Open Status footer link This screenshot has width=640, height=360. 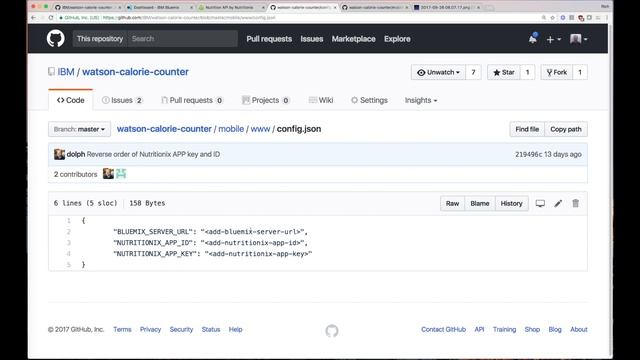coord(211,329)
